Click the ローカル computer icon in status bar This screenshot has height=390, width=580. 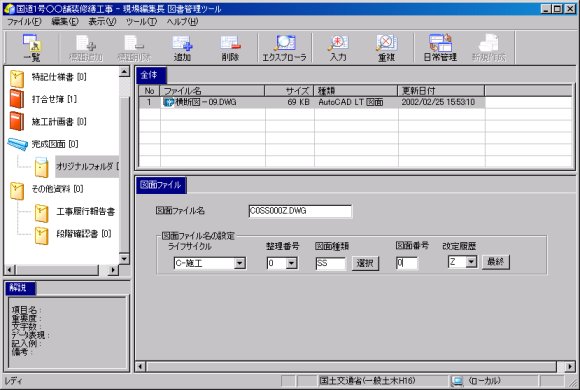[x=457, y=381]
